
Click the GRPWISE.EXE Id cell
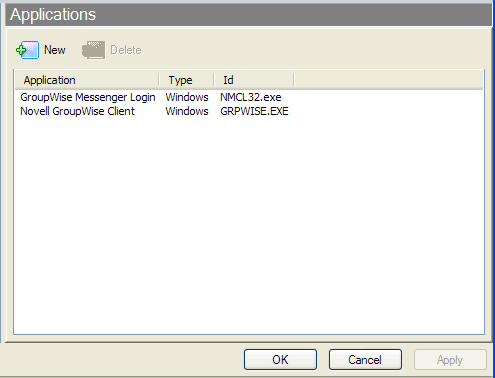tap(254, 111)
